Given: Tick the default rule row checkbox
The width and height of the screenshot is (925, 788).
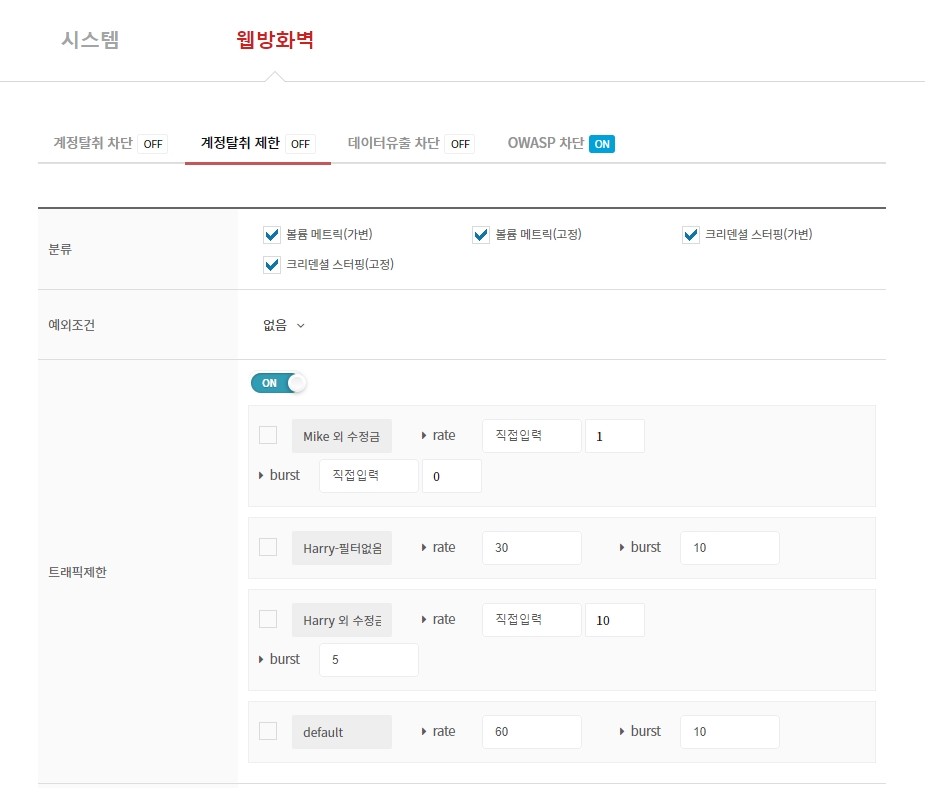Looking at the screenshot, I should 268,731.
